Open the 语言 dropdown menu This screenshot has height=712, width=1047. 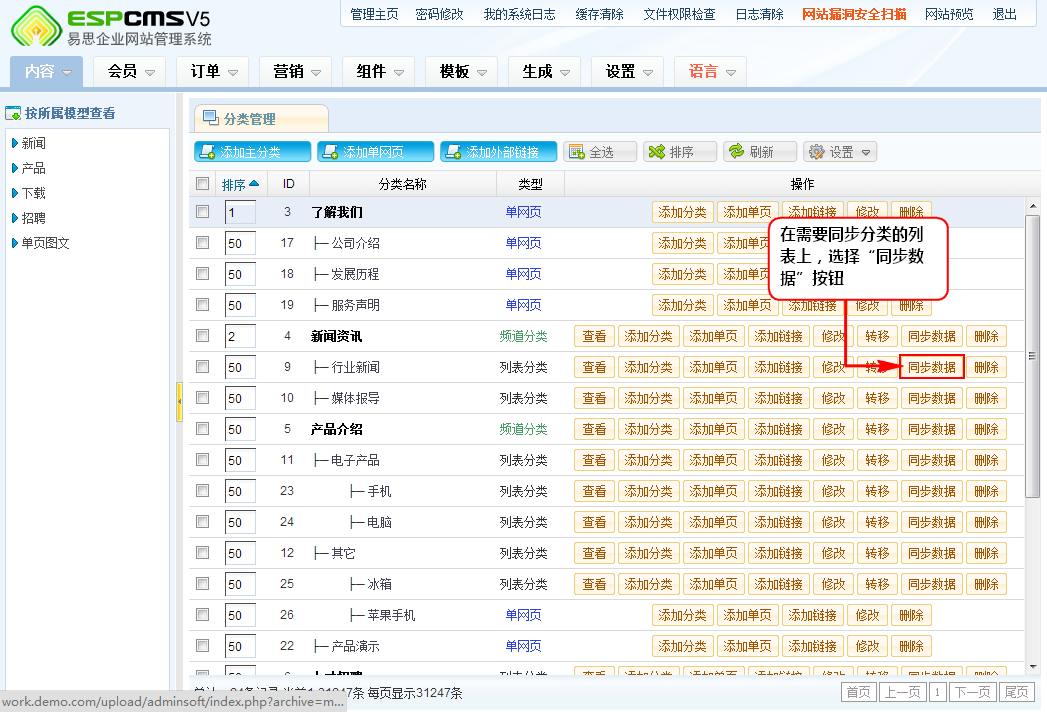[710, 71]
